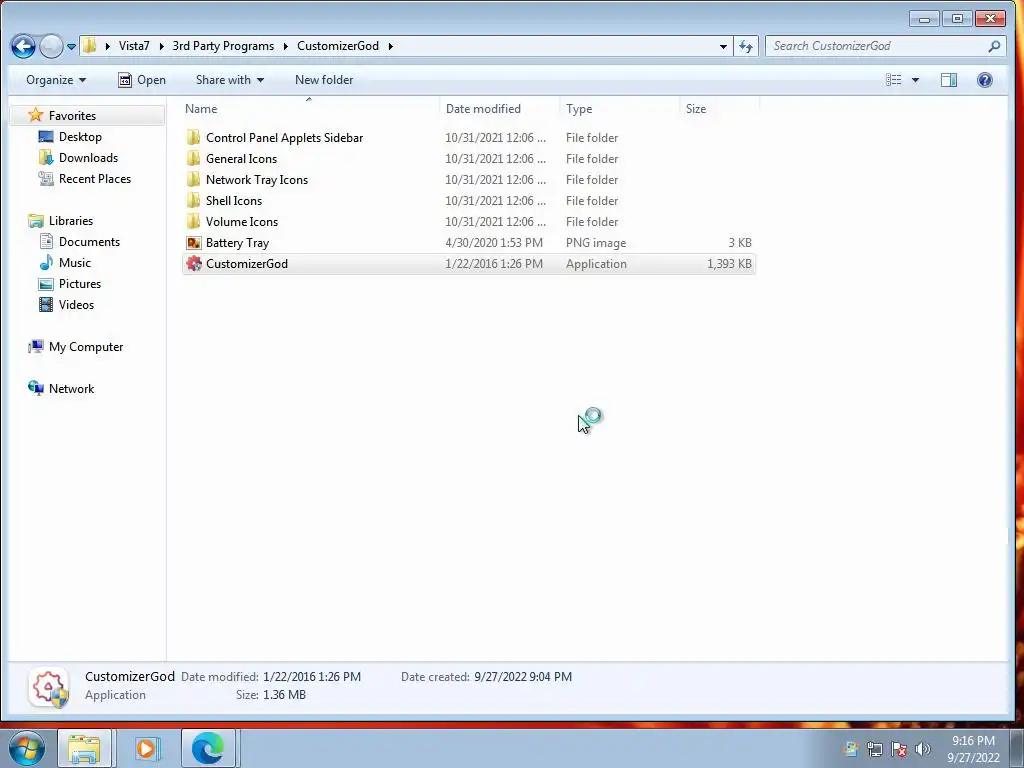Open Help with question mark icon
This screenshot has width=1024, height=768.
985,80
